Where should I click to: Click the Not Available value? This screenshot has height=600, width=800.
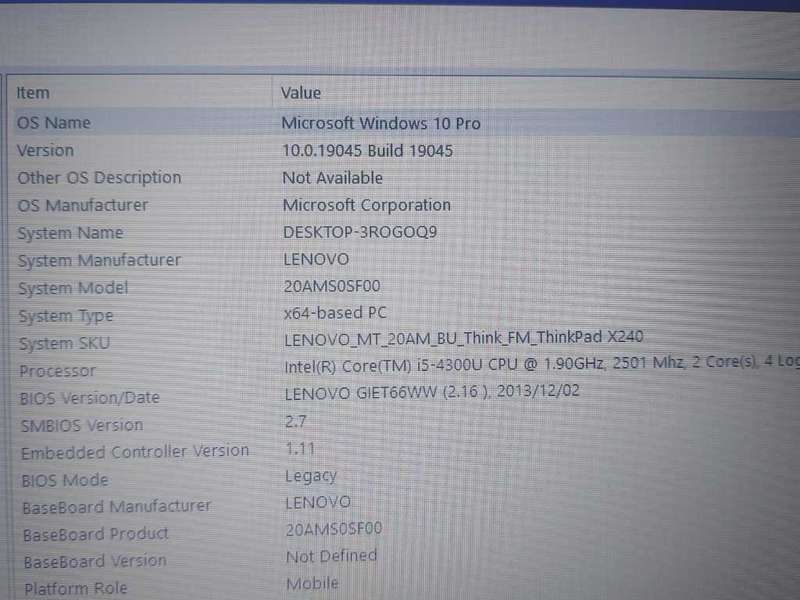pyautogui.click(x=333, y=178)
